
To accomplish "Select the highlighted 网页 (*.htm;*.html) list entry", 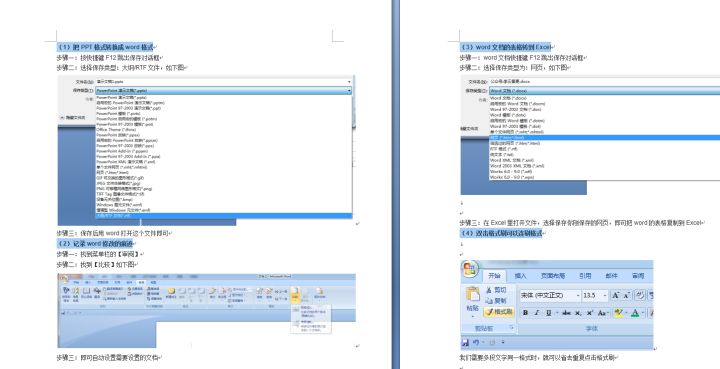I will (x=604, y=138).
